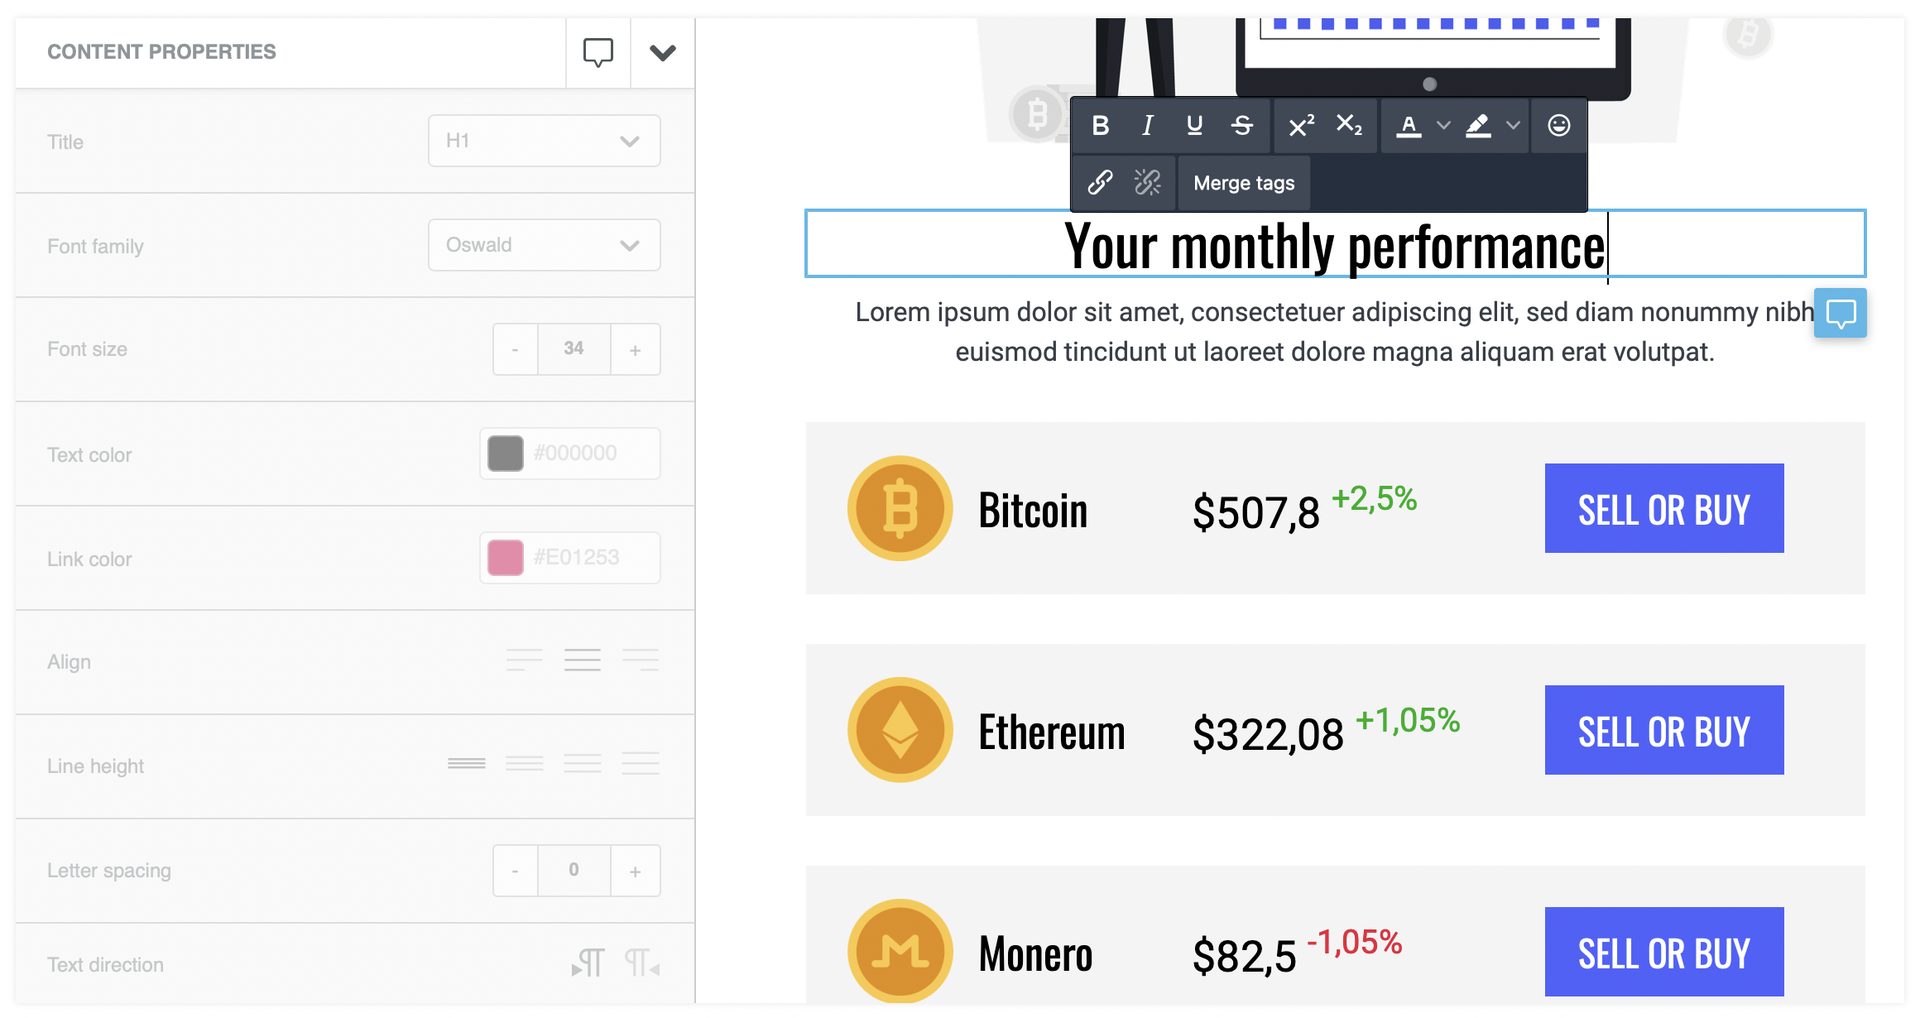
Task: Select right-to-left text direction
Action: 642,964
